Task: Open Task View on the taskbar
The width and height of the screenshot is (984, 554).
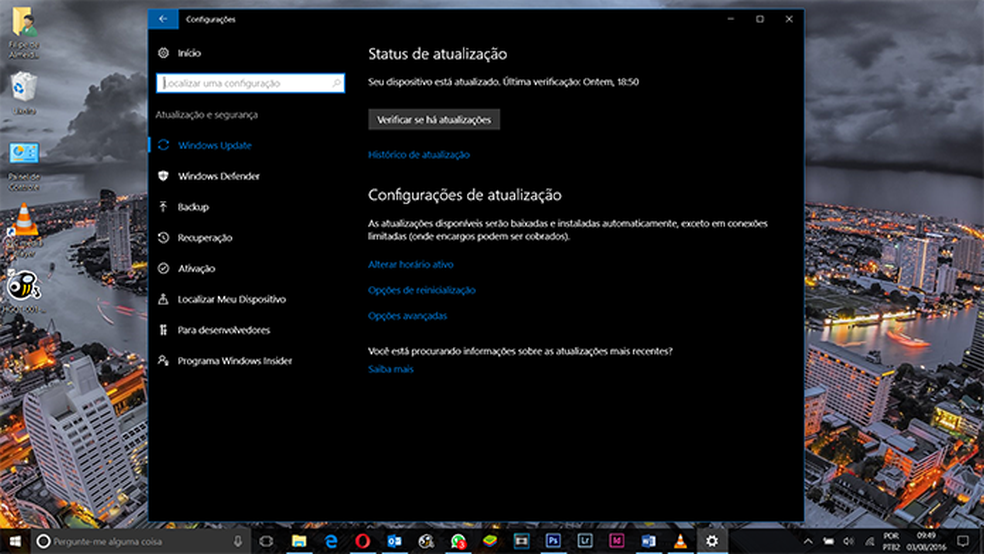Action: pos(266,541)
